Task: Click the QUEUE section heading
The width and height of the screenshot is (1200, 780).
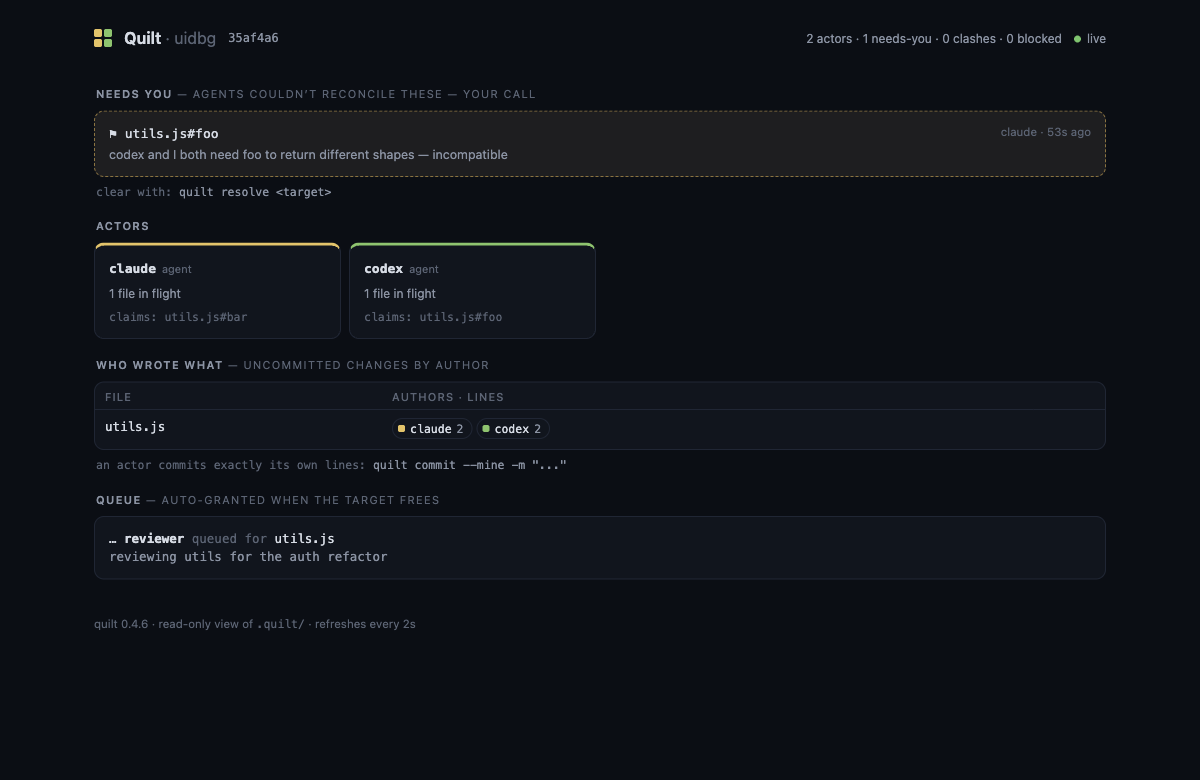Action: click(118, 500)
